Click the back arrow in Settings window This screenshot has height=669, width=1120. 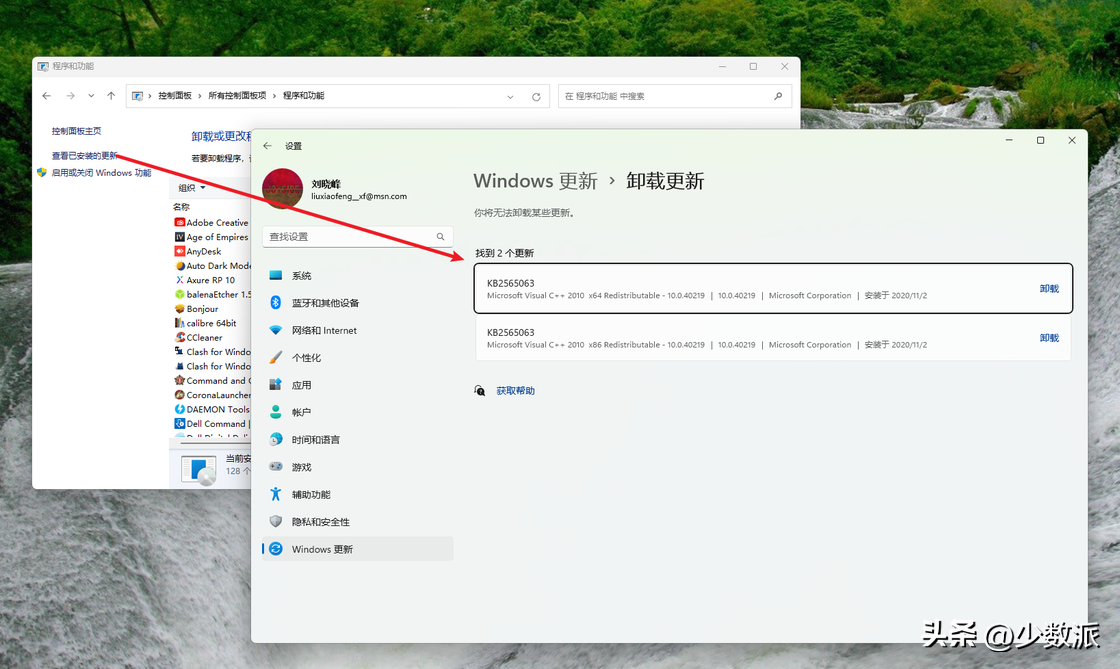(267, 146)
